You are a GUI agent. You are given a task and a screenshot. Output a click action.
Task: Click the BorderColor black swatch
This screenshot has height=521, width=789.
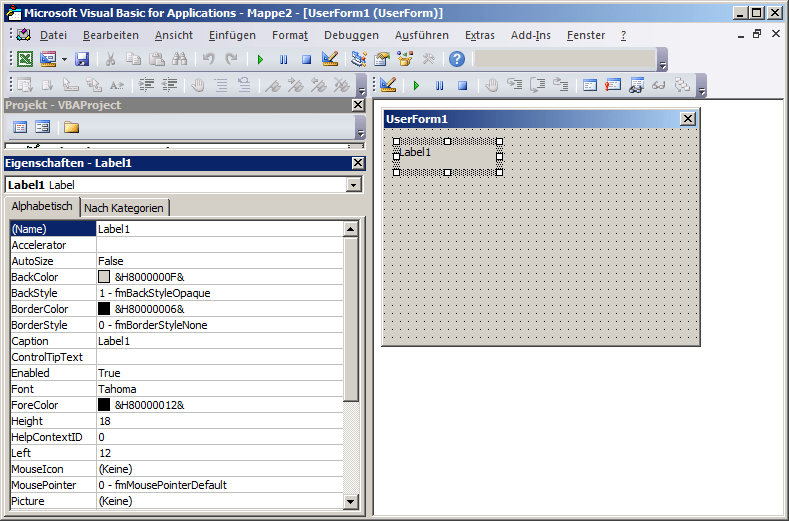click(x=104, y=309)
